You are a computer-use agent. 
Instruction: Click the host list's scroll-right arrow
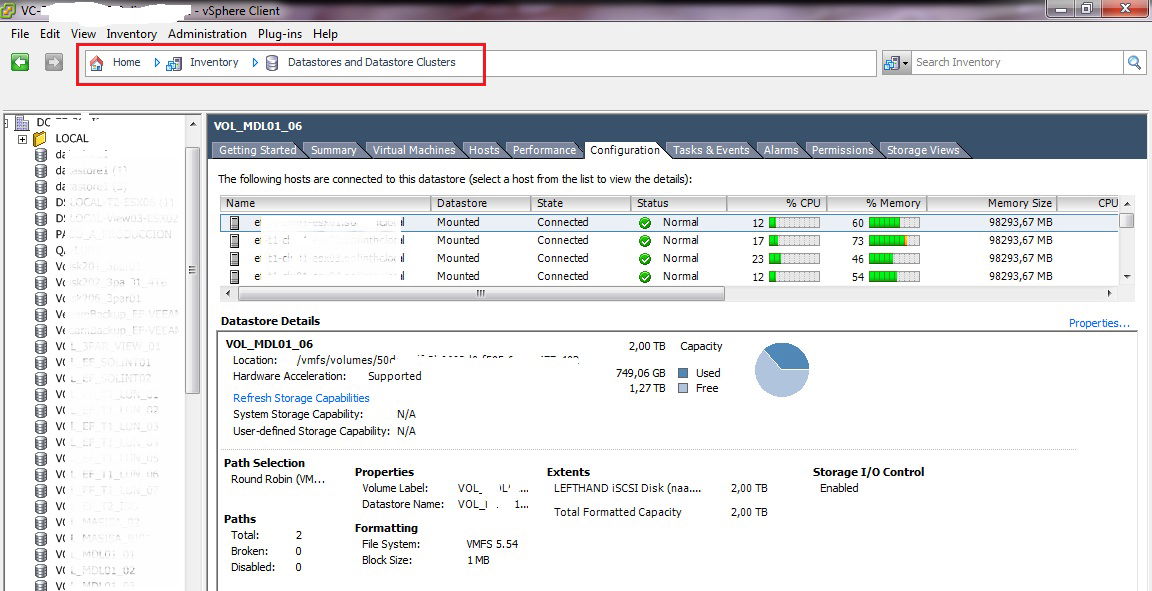pyautogui.click(x=1110, y=293)
